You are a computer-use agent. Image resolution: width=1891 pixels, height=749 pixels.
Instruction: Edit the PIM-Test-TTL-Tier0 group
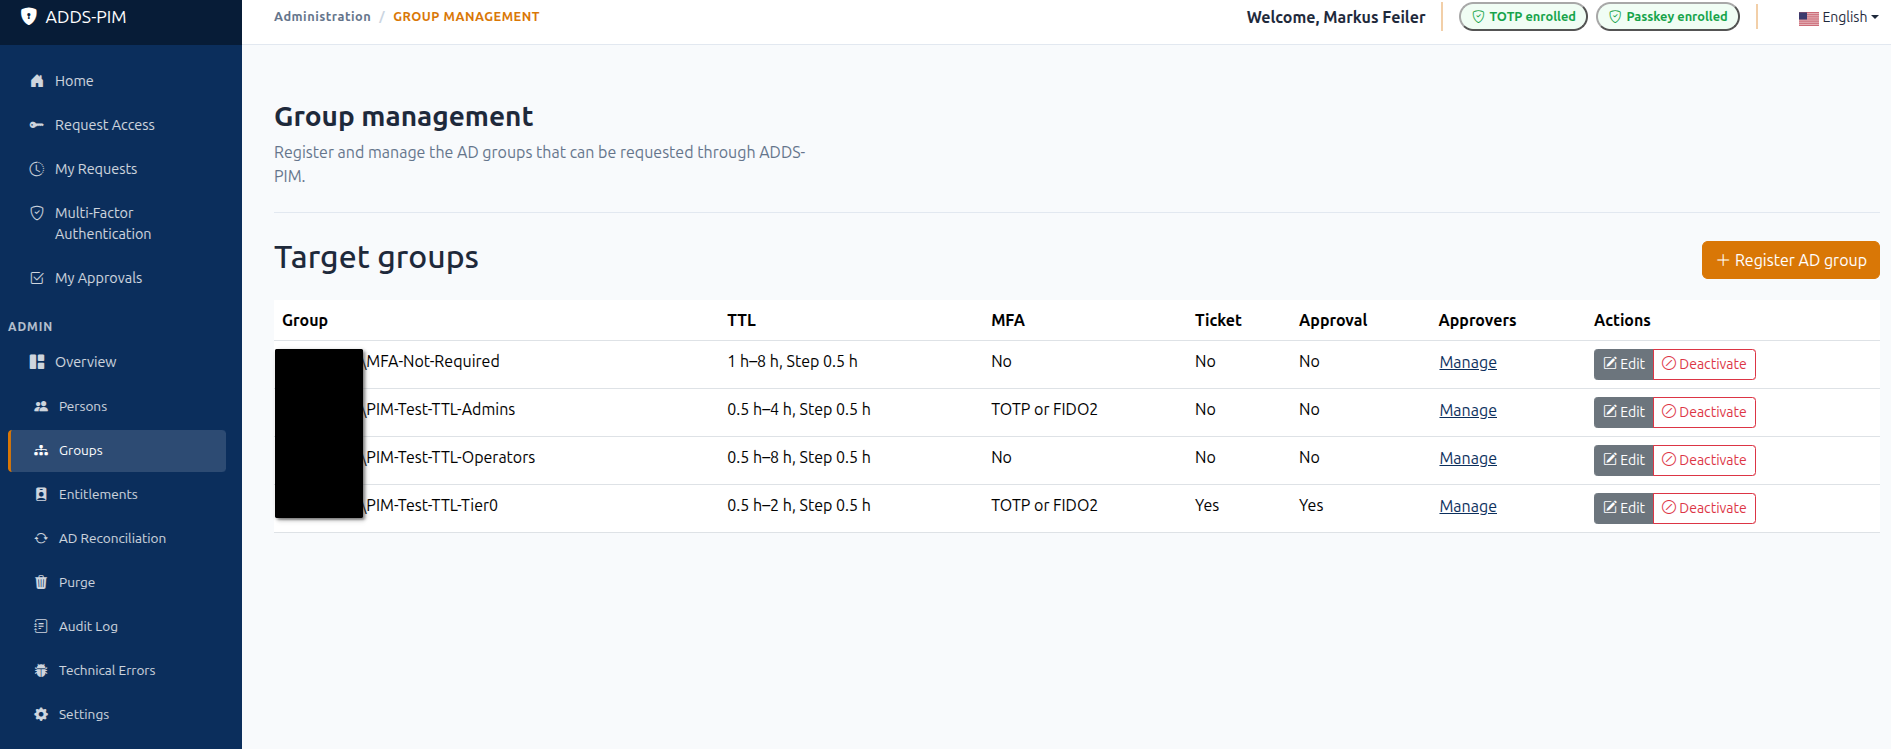(x=1624, y=508)
